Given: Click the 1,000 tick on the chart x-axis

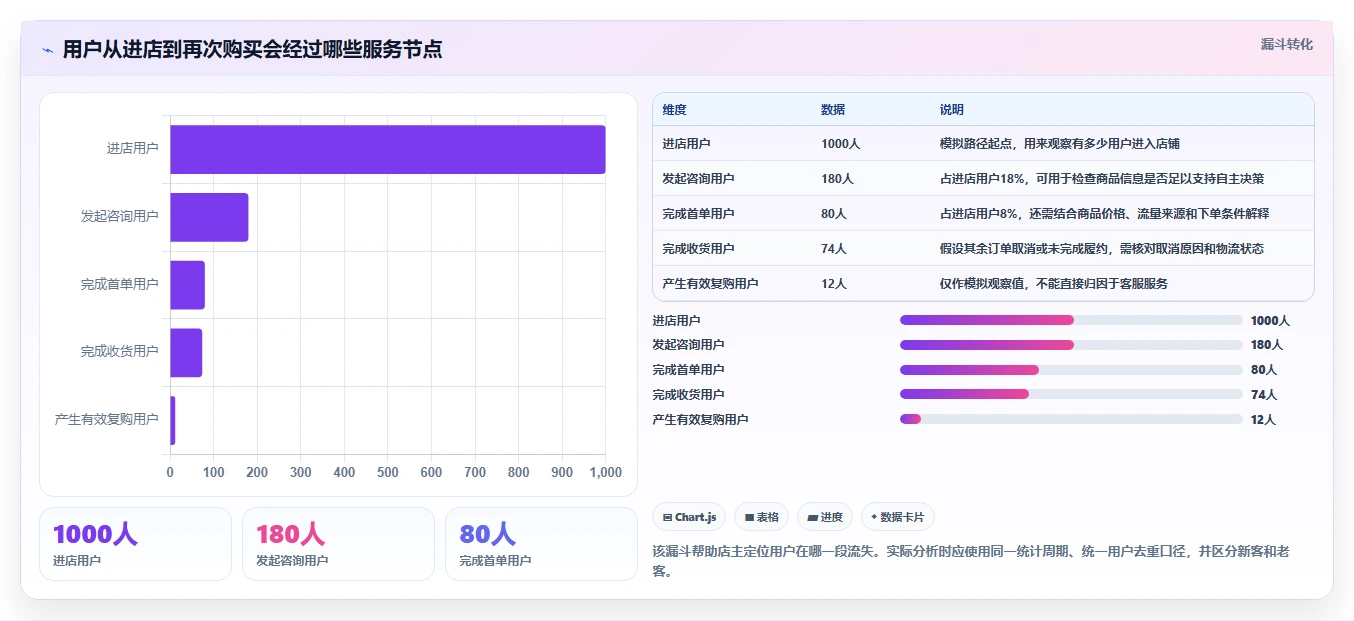Looking at the screenshot, I should click(x=605, y=473).
